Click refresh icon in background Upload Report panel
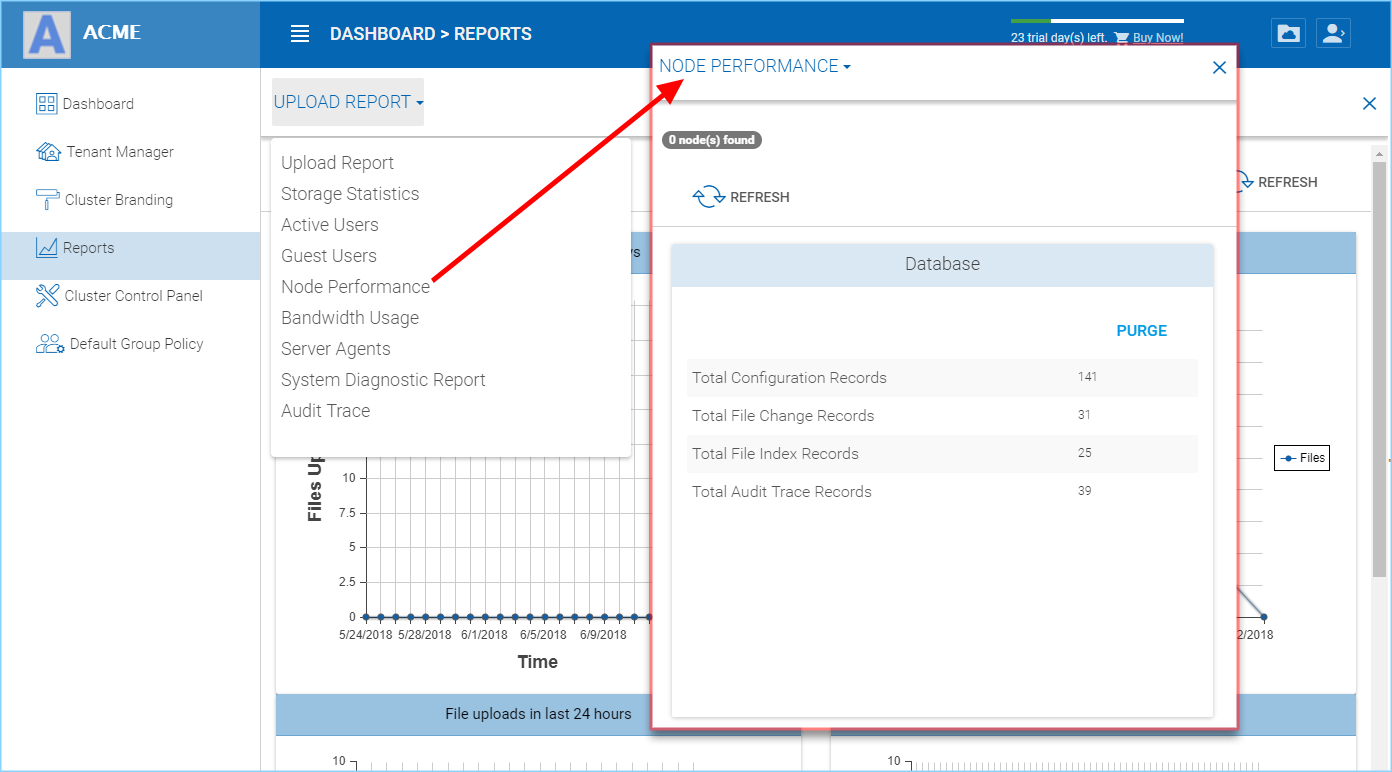Screen dimensions: 1392x772 pyautogui.click(x=1244, y=182)
